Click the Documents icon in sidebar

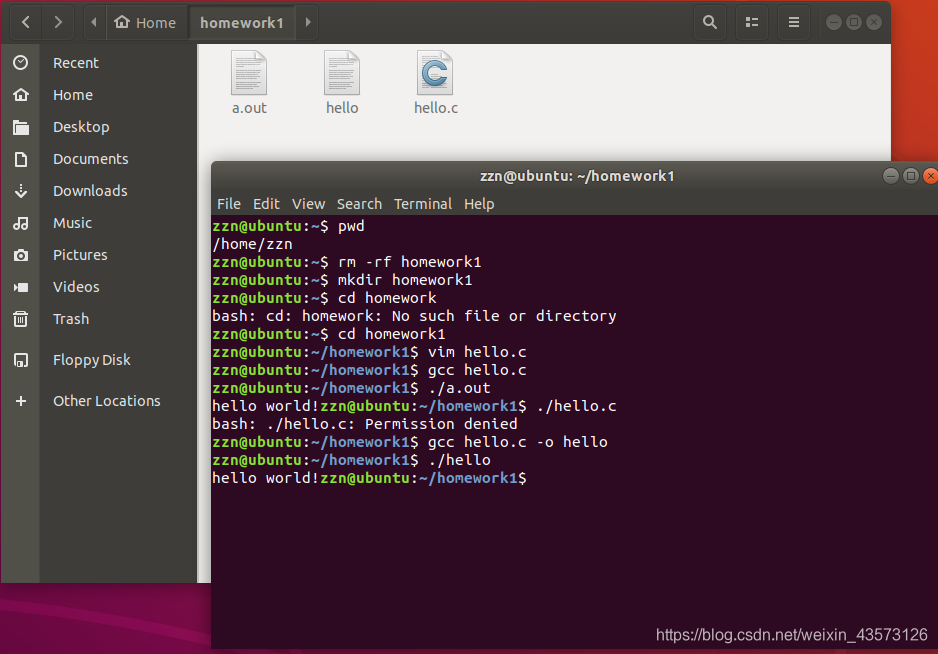tap(21, 159)
